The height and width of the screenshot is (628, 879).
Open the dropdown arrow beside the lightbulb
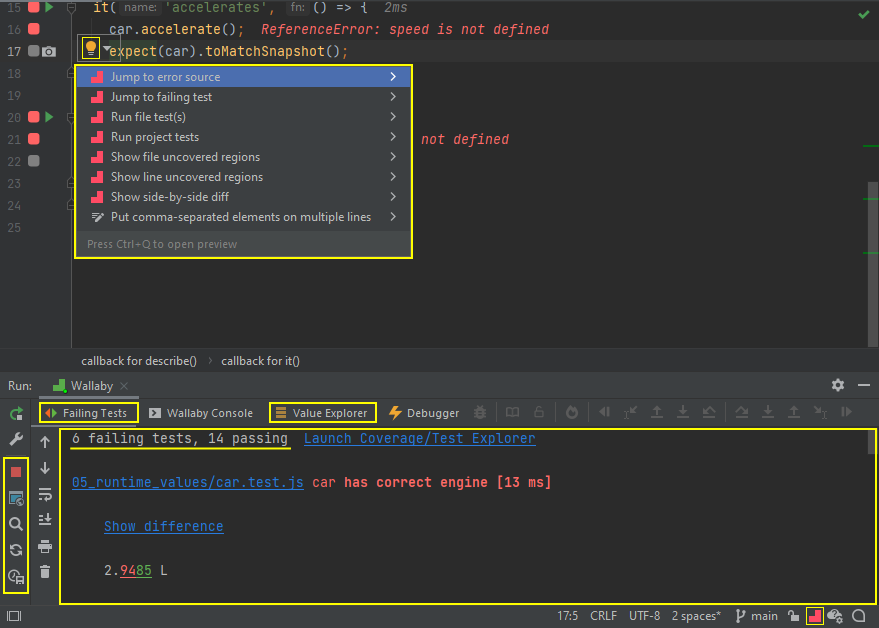(106, 49)
